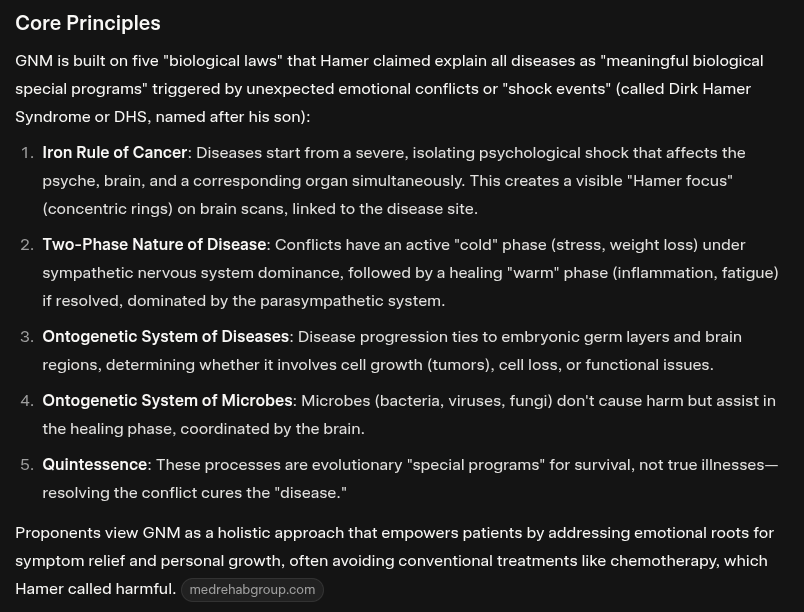Click list number 1 marker
The image size is (804, 612).
coord(27,153)
